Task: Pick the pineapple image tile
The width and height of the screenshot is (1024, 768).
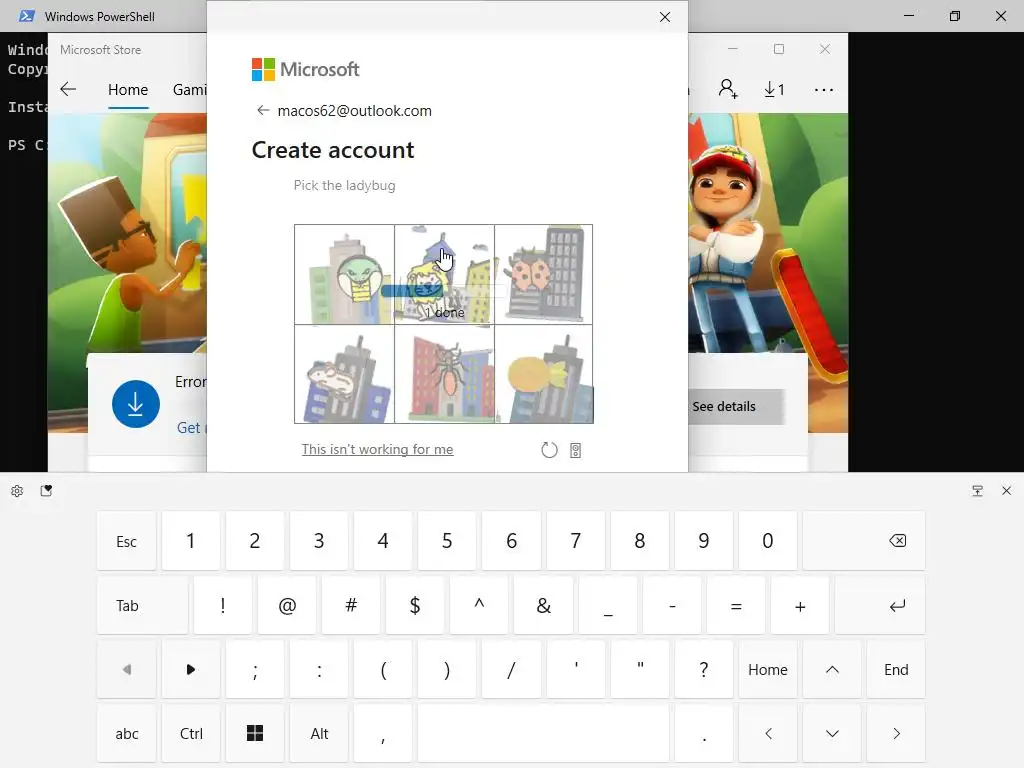Action: point(544,374)
